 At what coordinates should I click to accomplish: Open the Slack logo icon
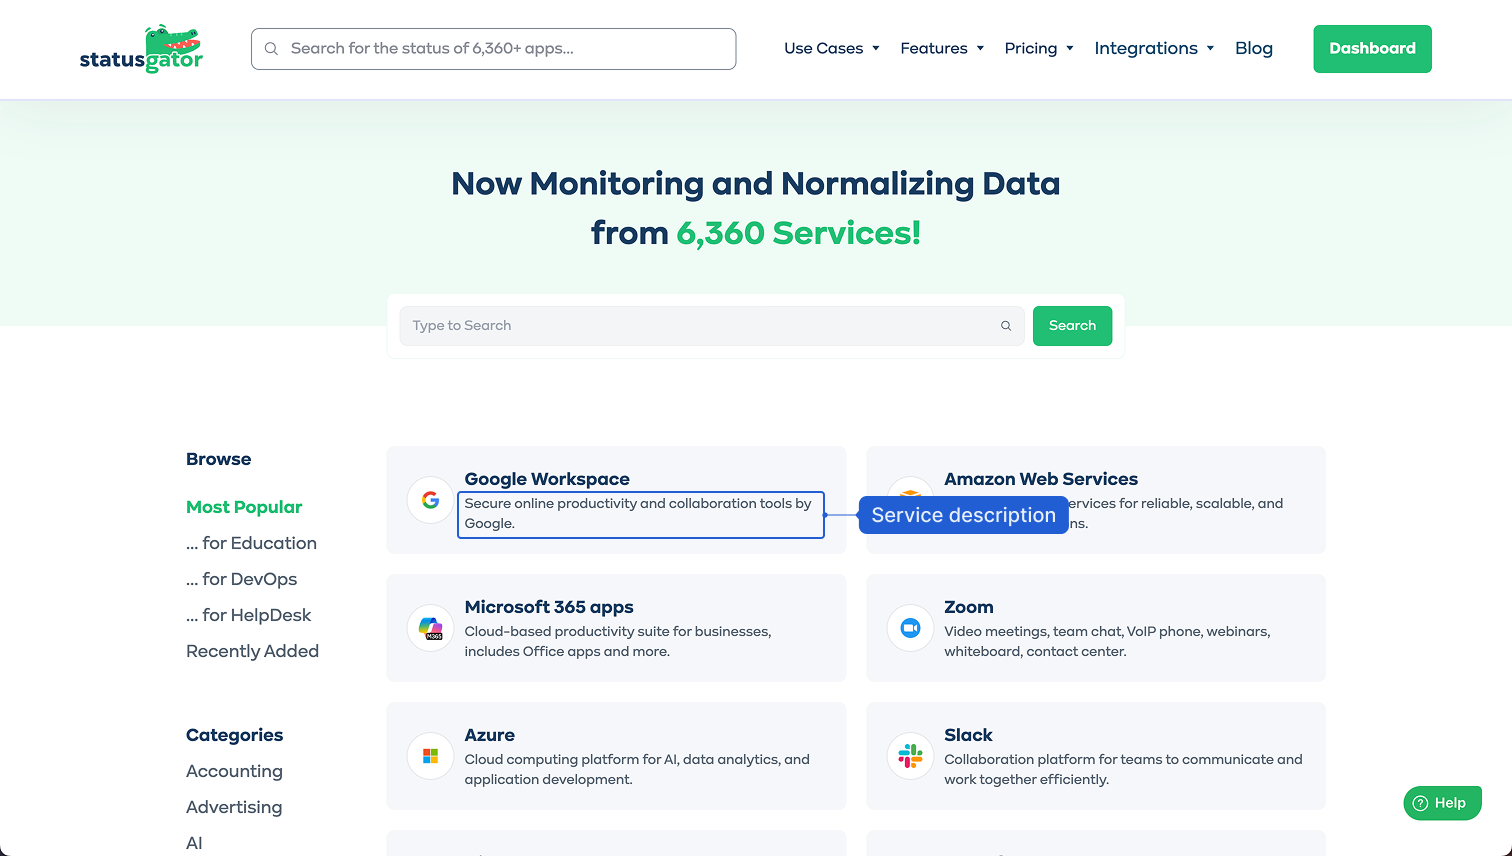click(910, 756)
